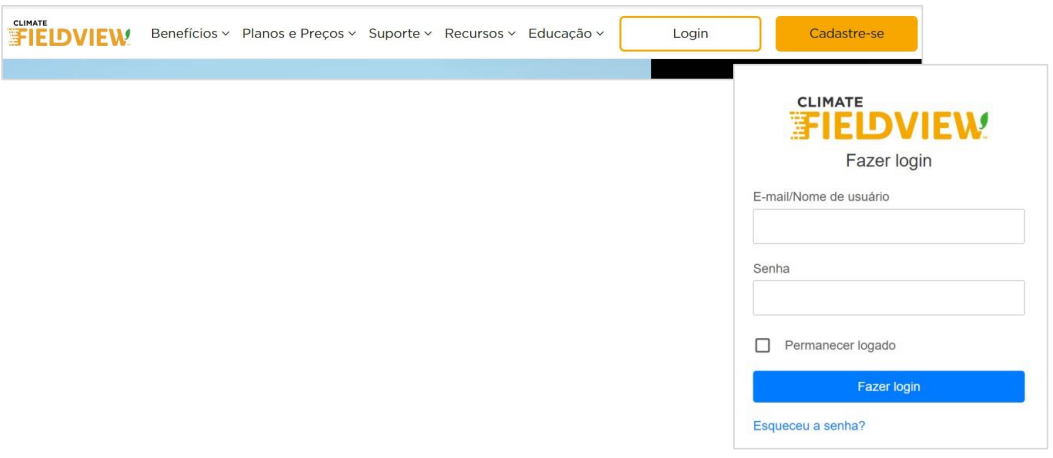The height and width of the screenshot is (458, 1053).
Task: Open the Benefícios menu
Action: pyautogui.click(x=190, y=34)
